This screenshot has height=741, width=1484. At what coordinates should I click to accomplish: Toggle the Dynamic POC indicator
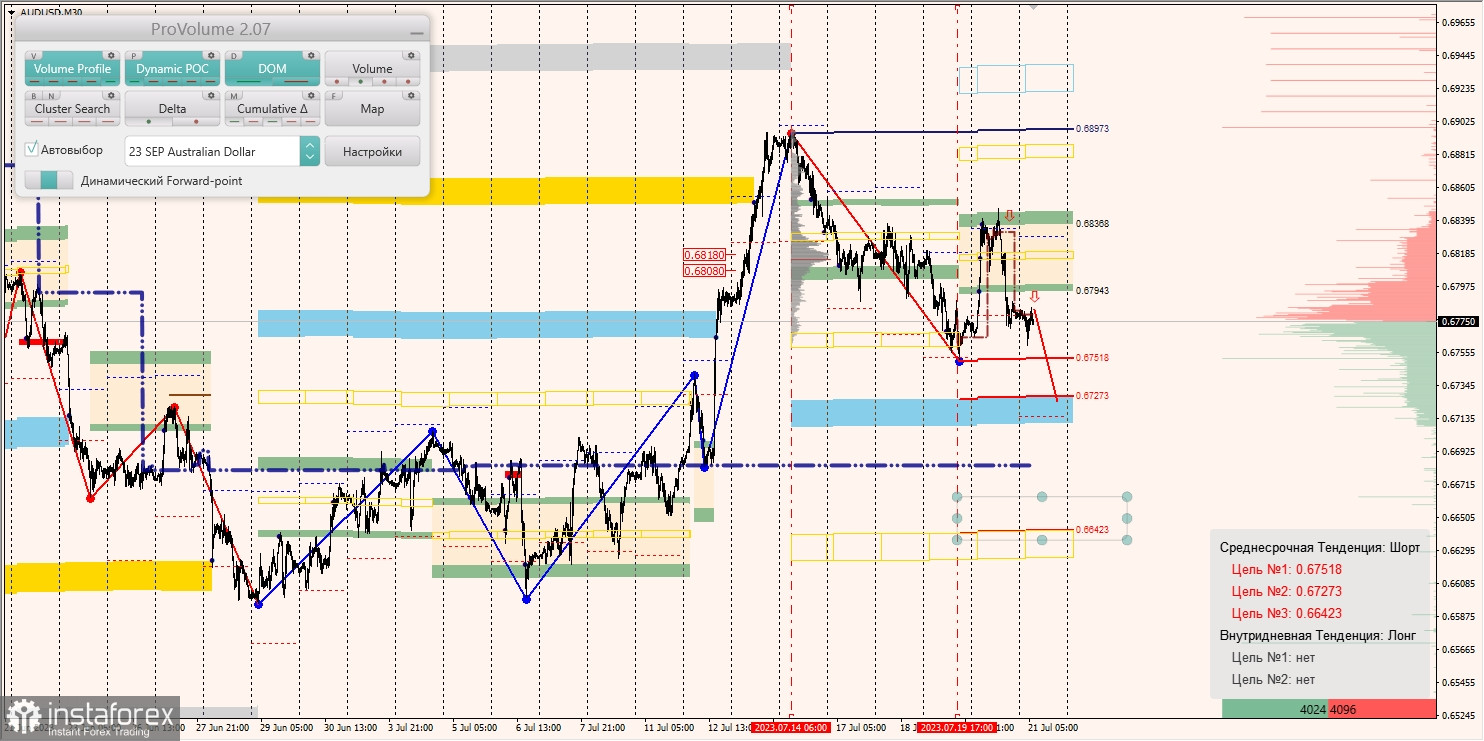pyautogui.click(x=172, y=69)
